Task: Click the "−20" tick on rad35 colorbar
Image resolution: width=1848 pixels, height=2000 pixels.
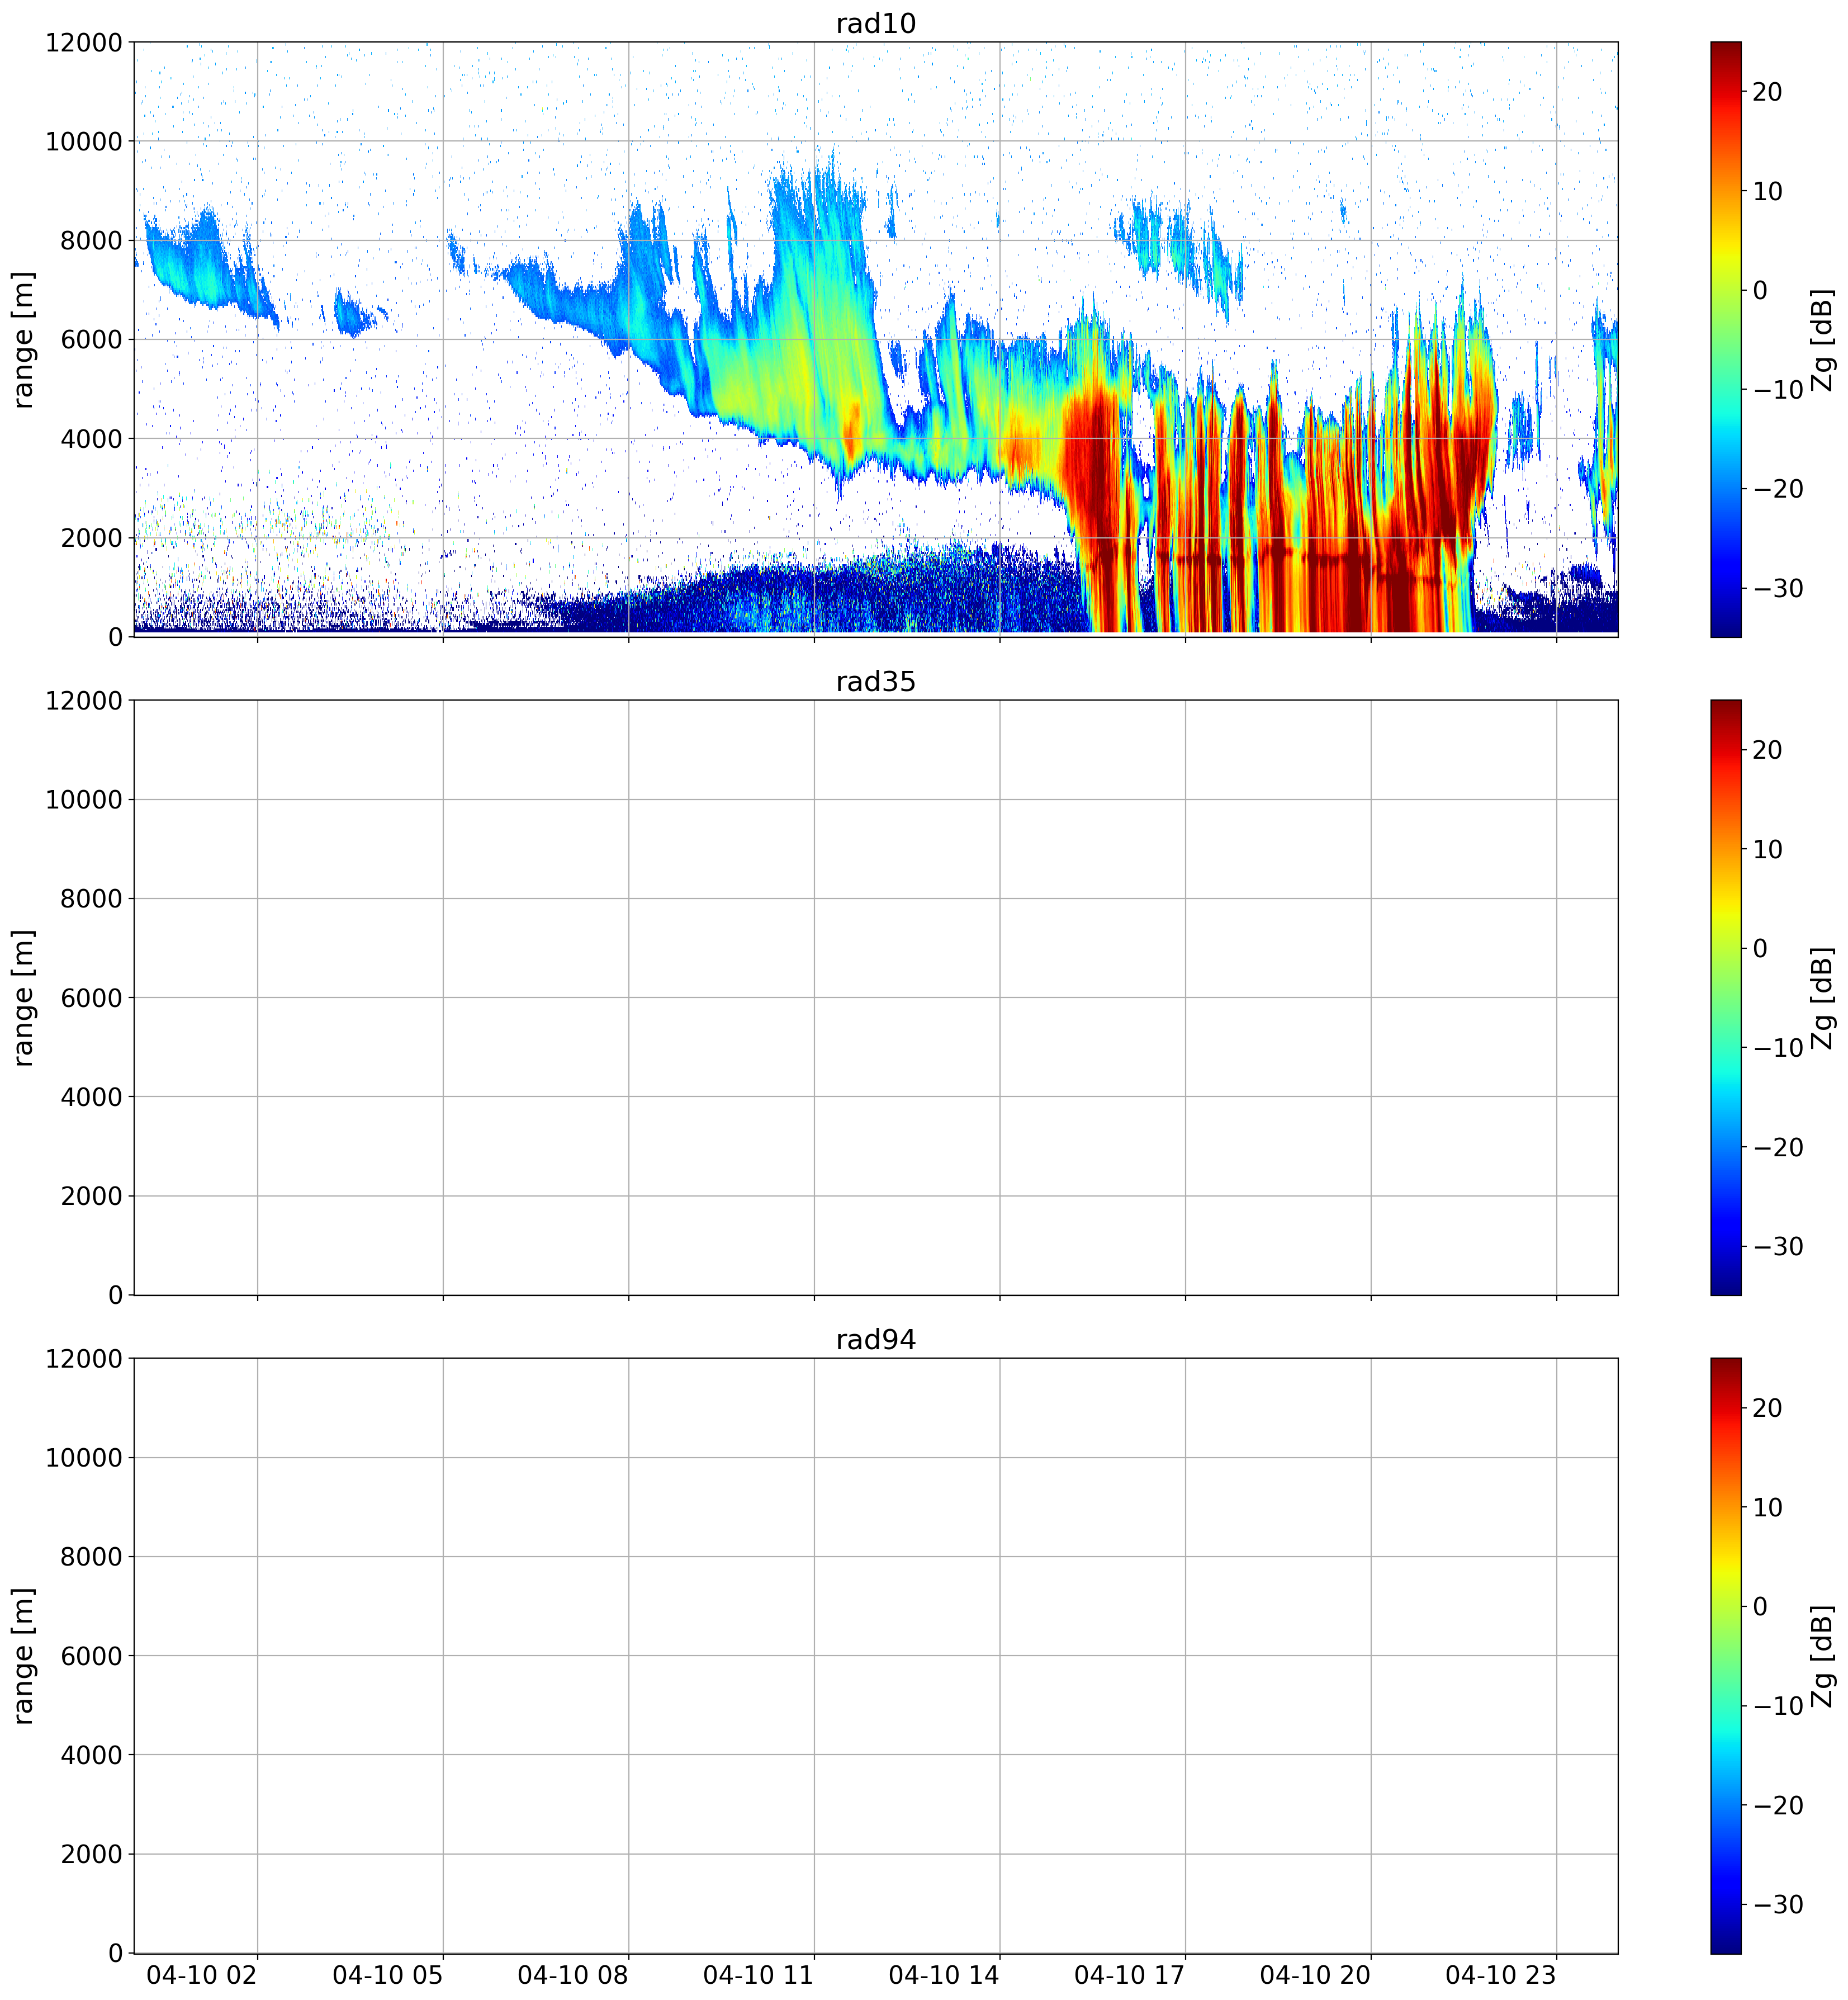Action: pyautogui.click(x=1779, y=1147)
